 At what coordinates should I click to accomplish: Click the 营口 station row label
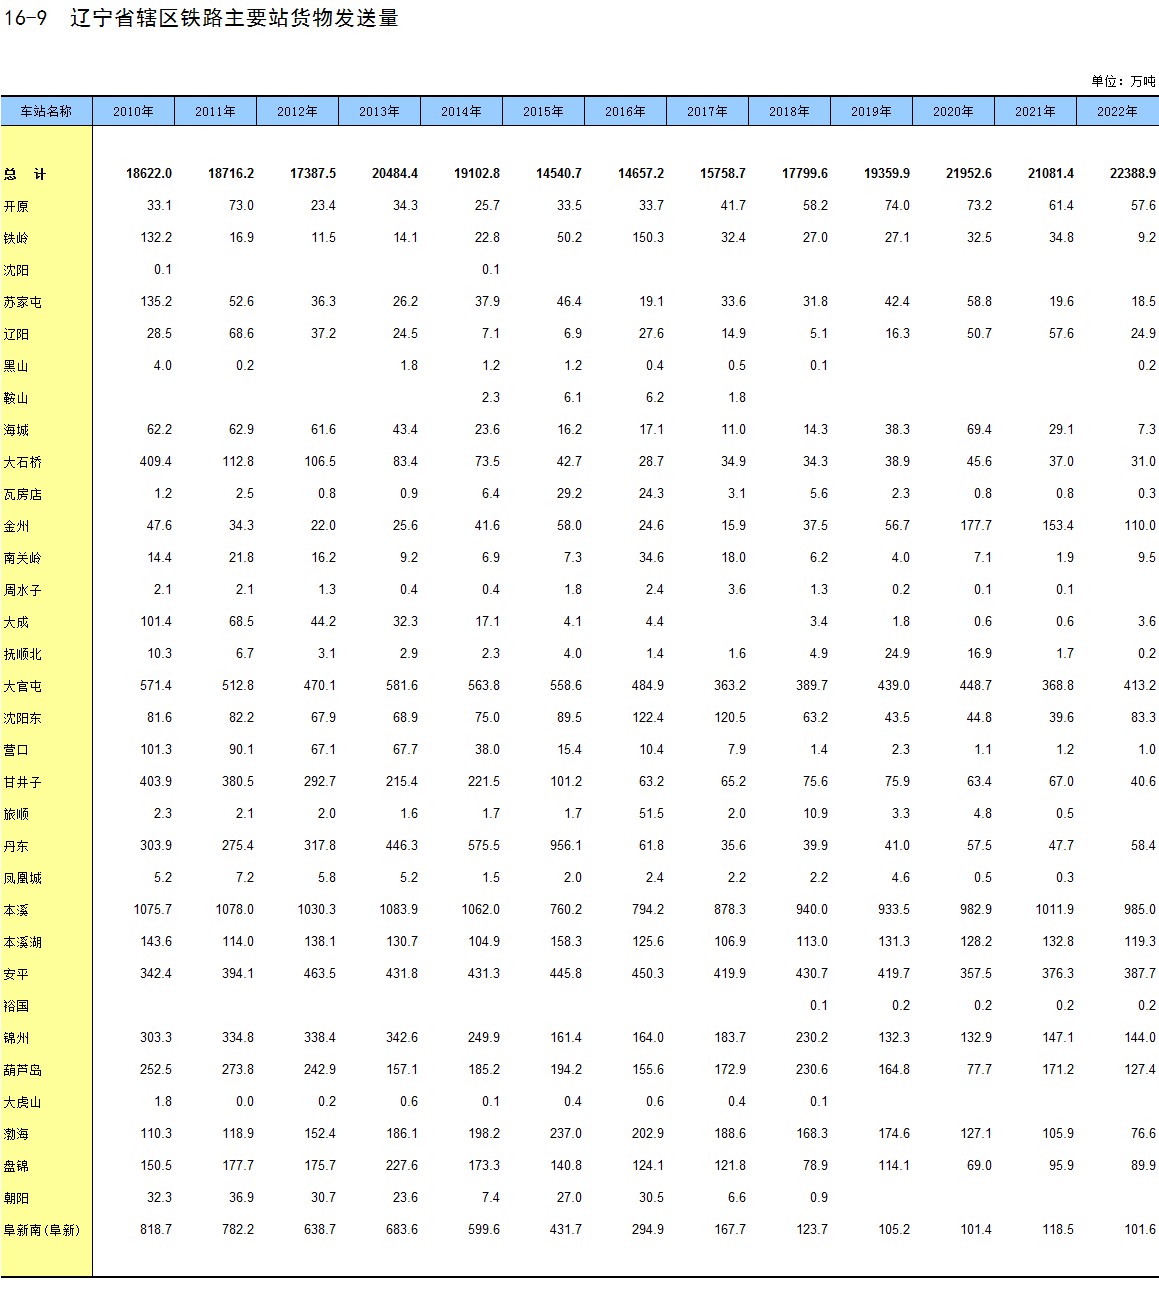[16, 750]
